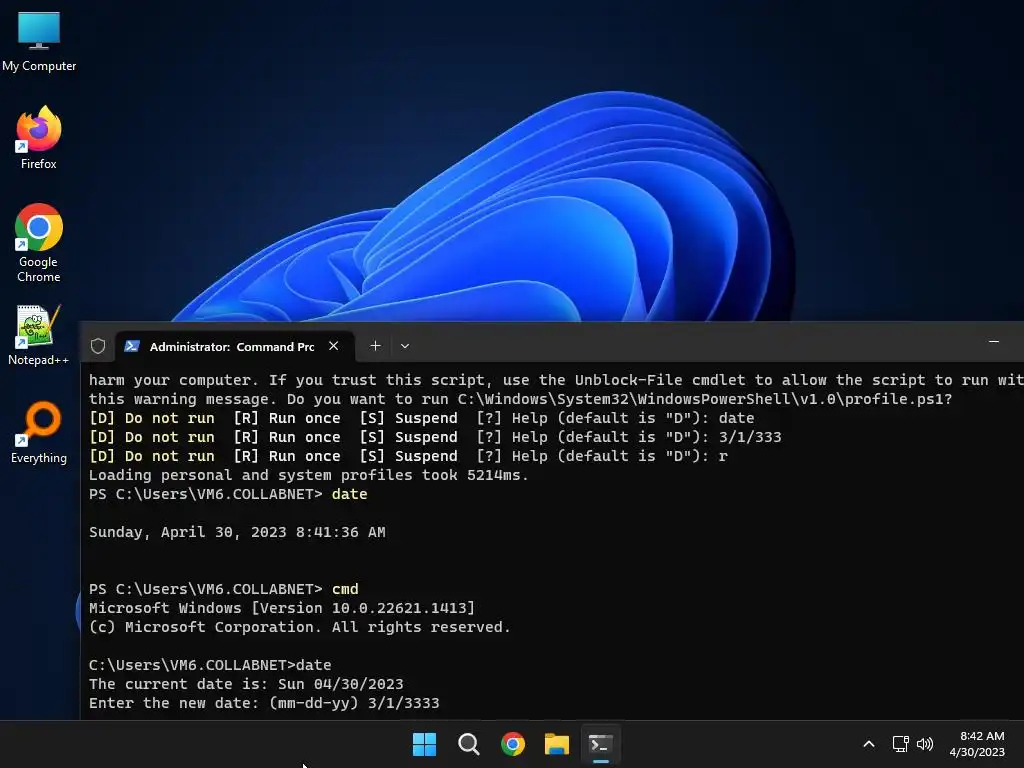Open File Explorer from the taskbar
Image resolution: width=1024 pixels, height=768 pixels.
[557, 744]
